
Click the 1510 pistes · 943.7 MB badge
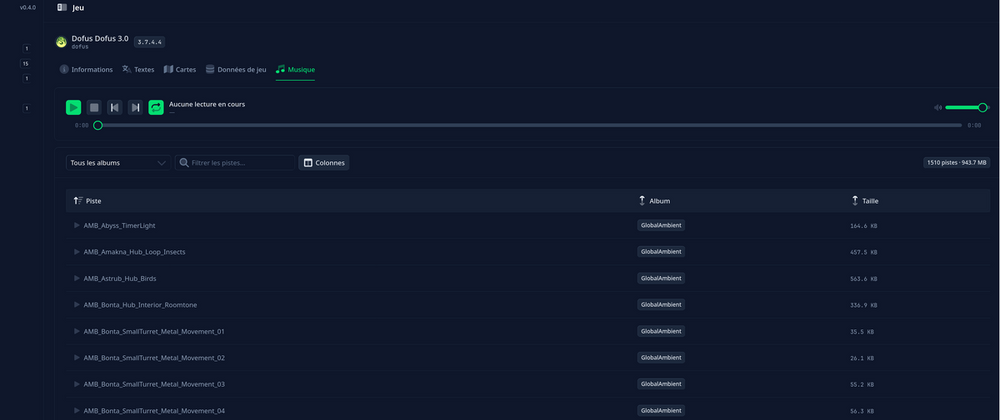956,163
